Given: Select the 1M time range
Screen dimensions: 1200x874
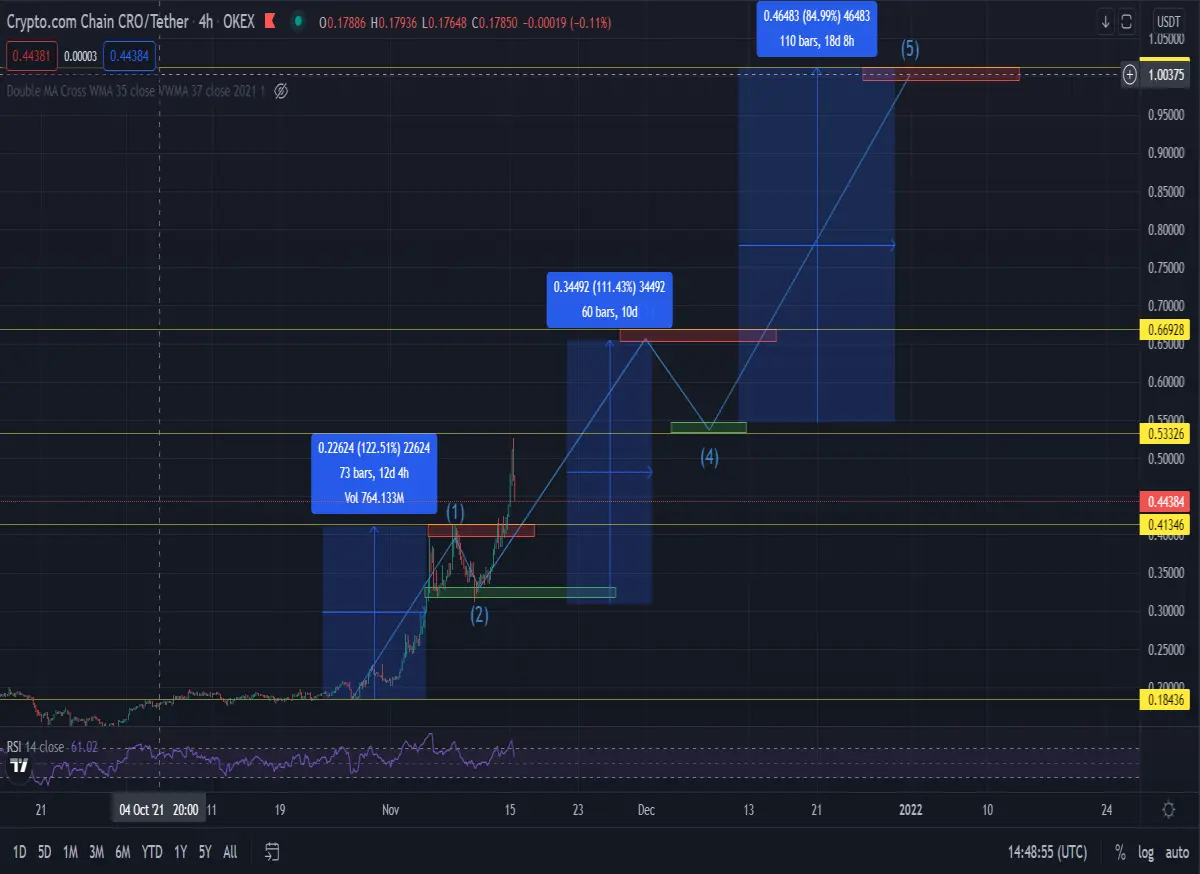Looking at the screenshot, I should coord(70,852).
